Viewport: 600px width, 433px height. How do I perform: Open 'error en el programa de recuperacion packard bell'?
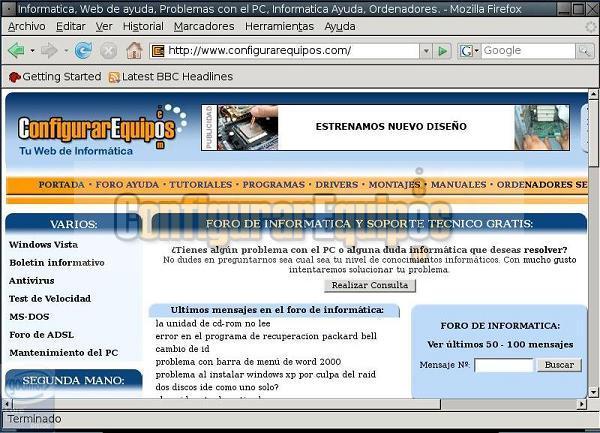point(266,336)
